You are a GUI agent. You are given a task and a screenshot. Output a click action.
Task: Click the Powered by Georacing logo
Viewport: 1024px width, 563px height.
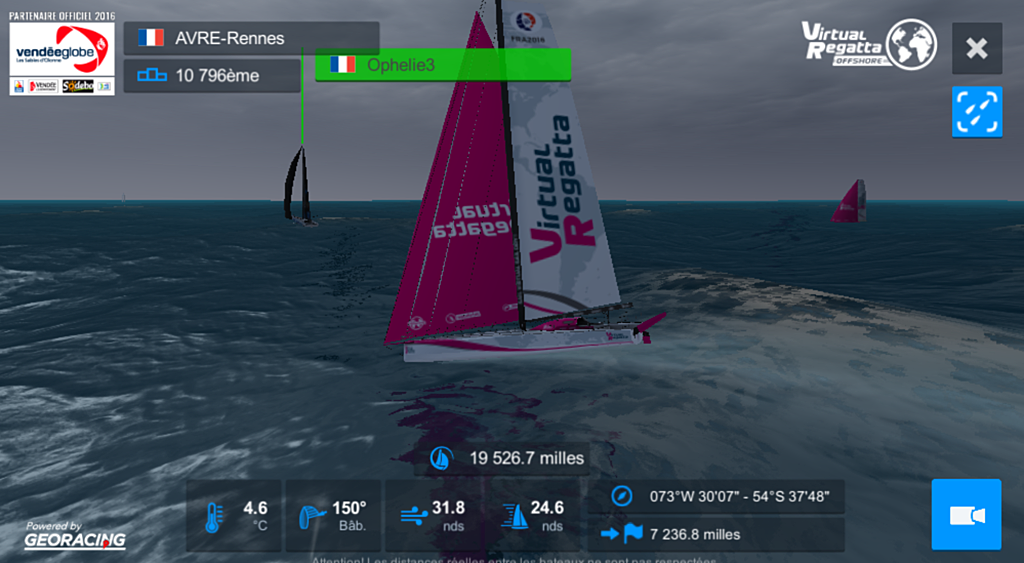tap(74, 535)
